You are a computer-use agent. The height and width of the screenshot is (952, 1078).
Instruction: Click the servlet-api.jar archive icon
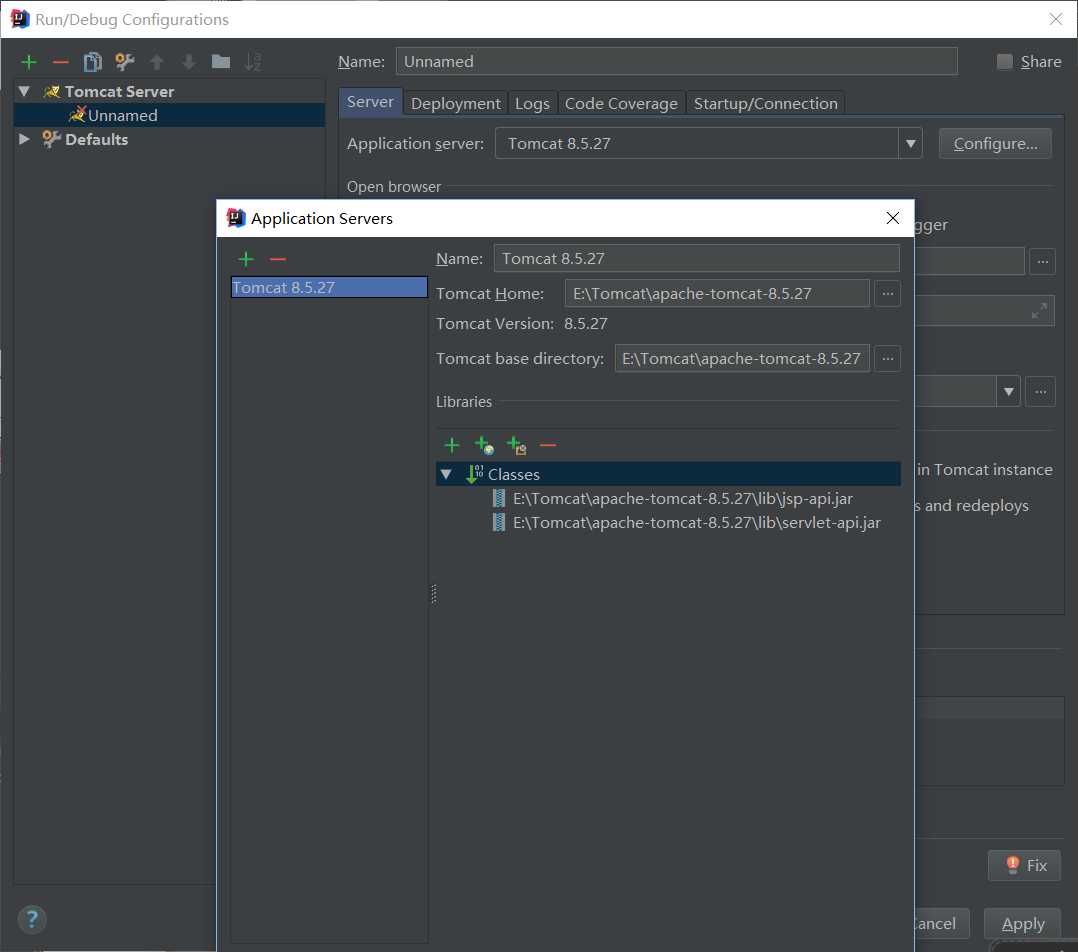(x=499, y=522)
